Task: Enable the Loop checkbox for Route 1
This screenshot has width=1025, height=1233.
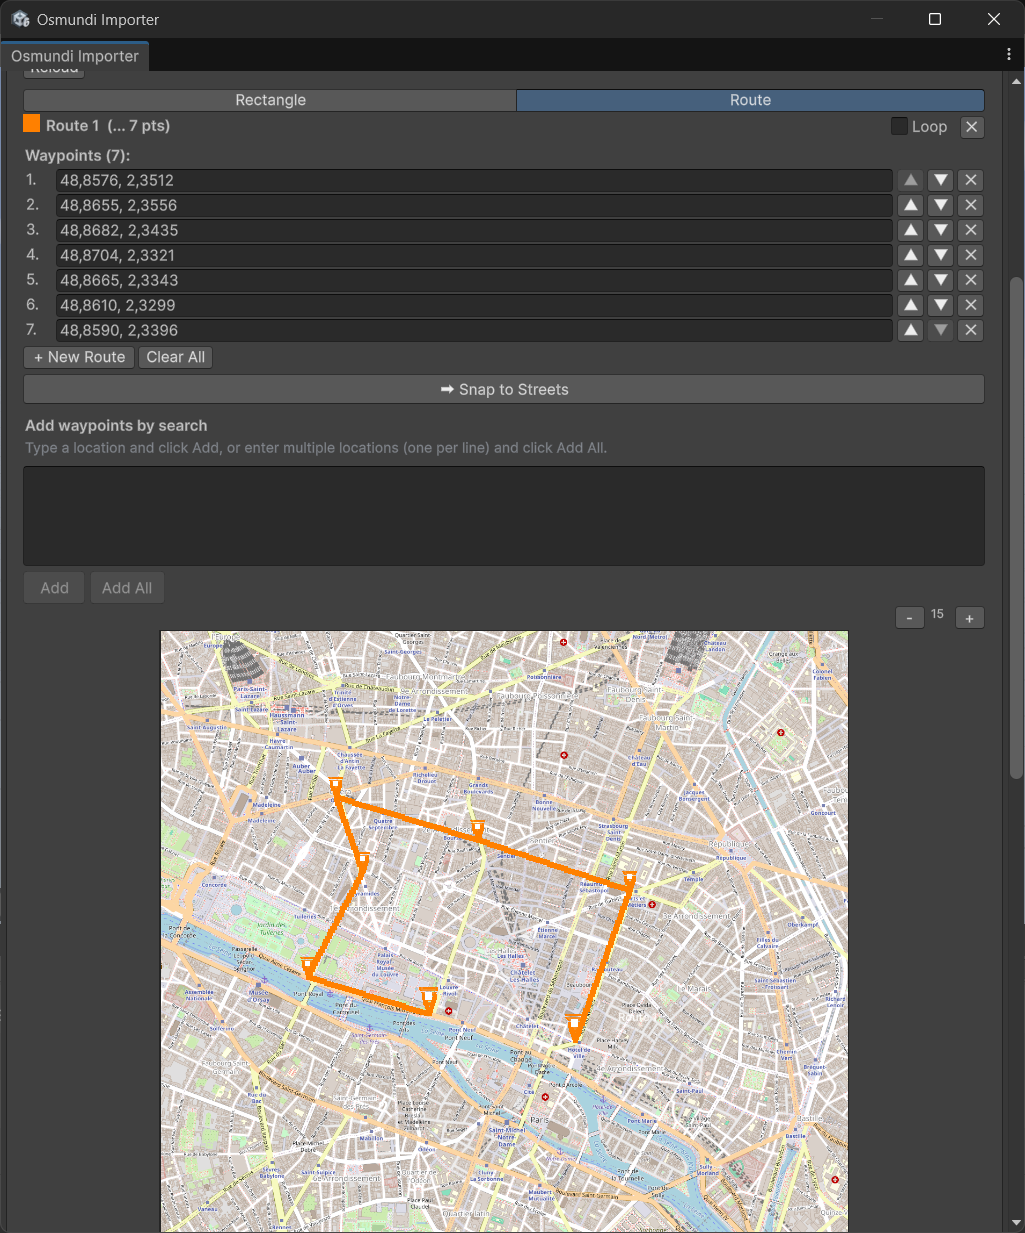Action: tap(898, 126)
